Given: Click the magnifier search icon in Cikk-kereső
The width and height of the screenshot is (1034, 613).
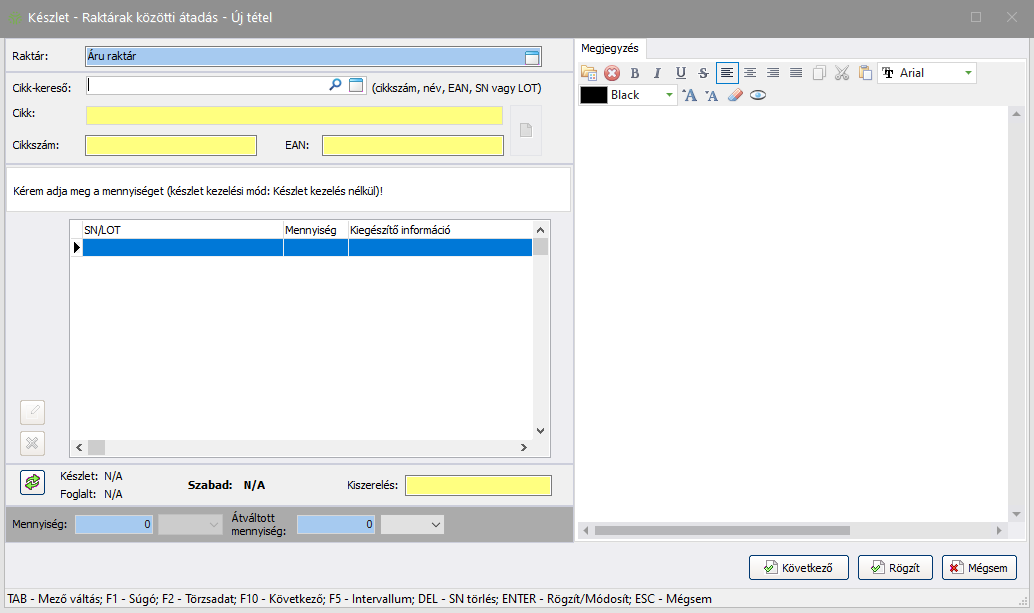Looking at the screenshot, I should [x=336, y=86].
